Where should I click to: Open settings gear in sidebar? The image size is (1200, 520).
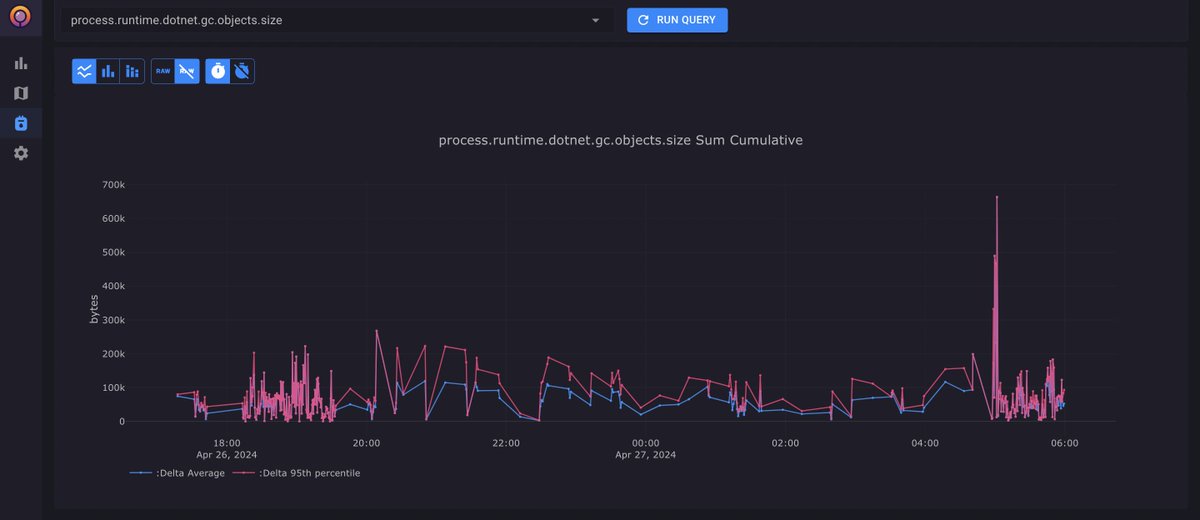coord(21,153)
